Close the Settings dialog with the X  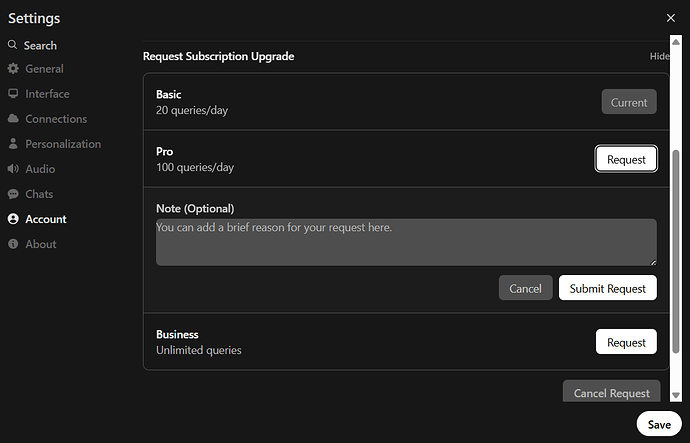point(670,18)
